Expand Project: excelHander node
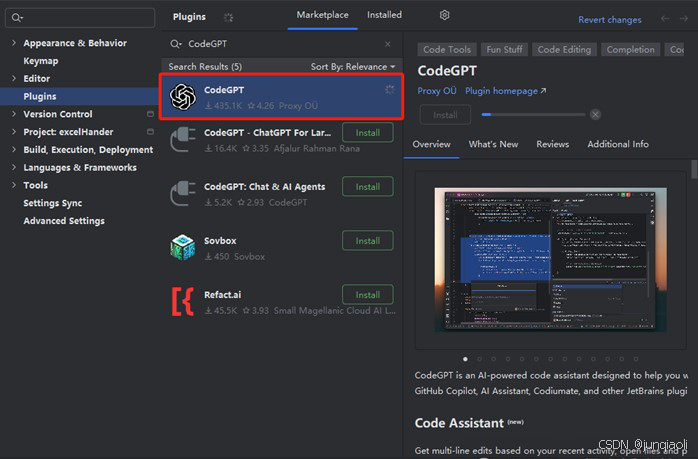698x459 pixels. (x=14, y=132)
